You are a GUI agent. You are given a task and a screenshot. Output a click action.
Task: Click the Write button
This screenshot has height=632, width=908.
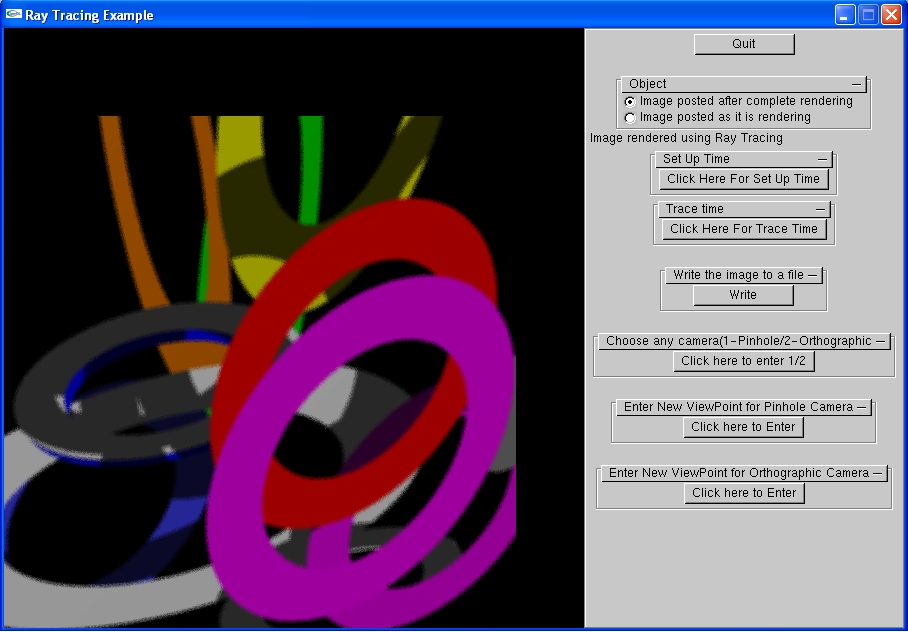744,295
